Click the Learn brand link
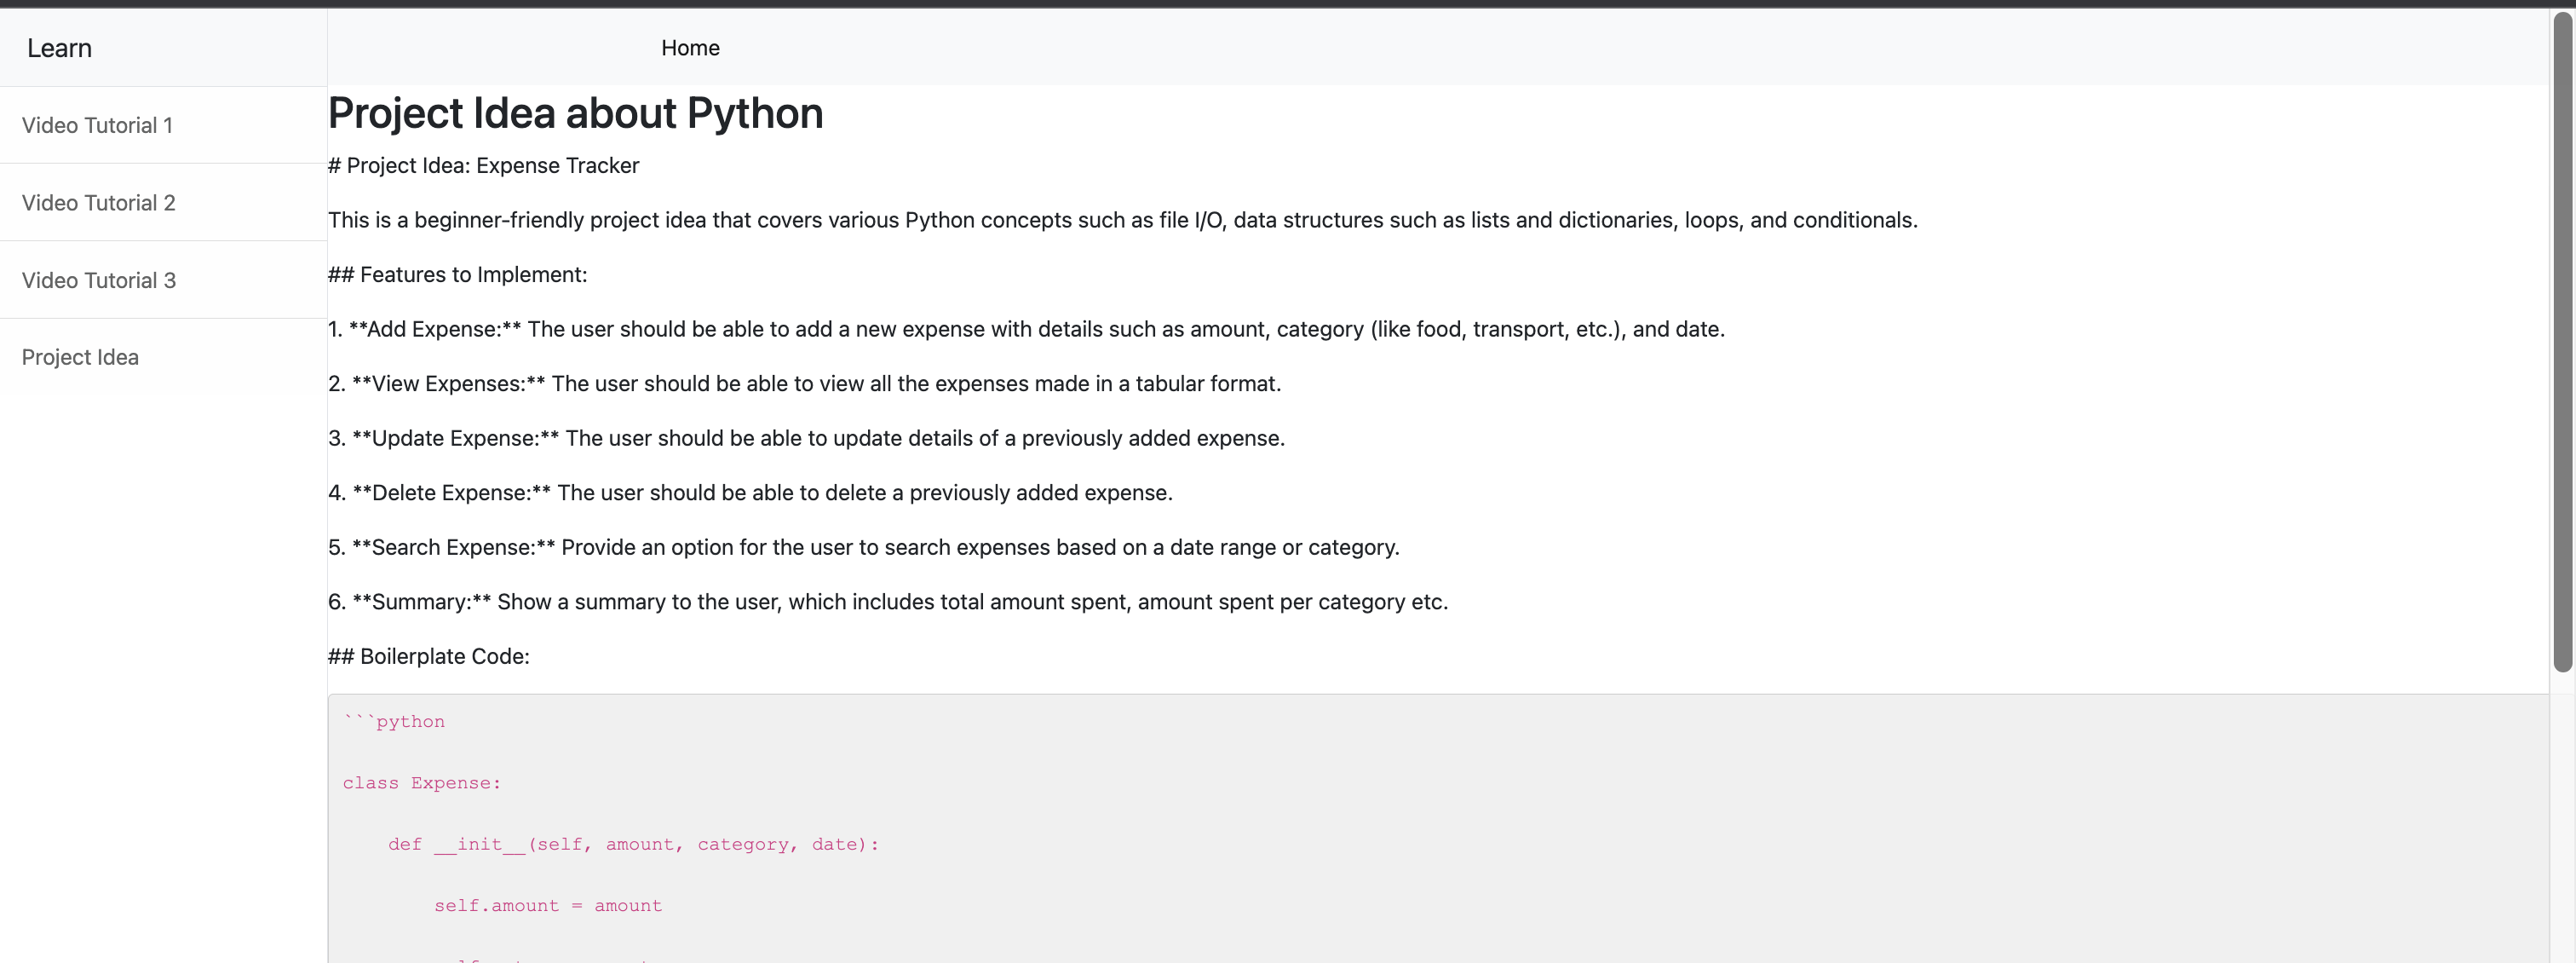2576x963 pixels. tap(59, 48)
